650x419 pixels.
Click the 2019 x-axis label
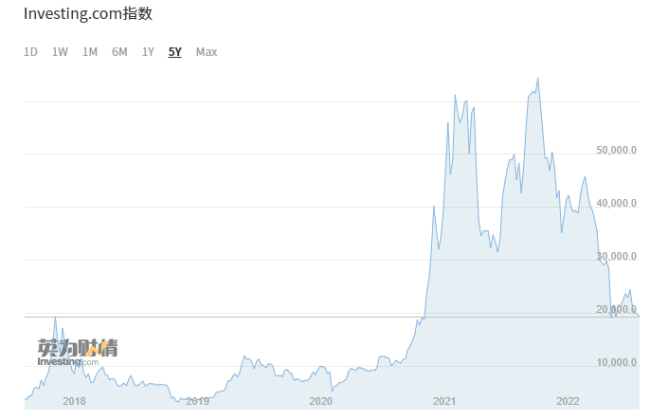(x=197, y=401)
